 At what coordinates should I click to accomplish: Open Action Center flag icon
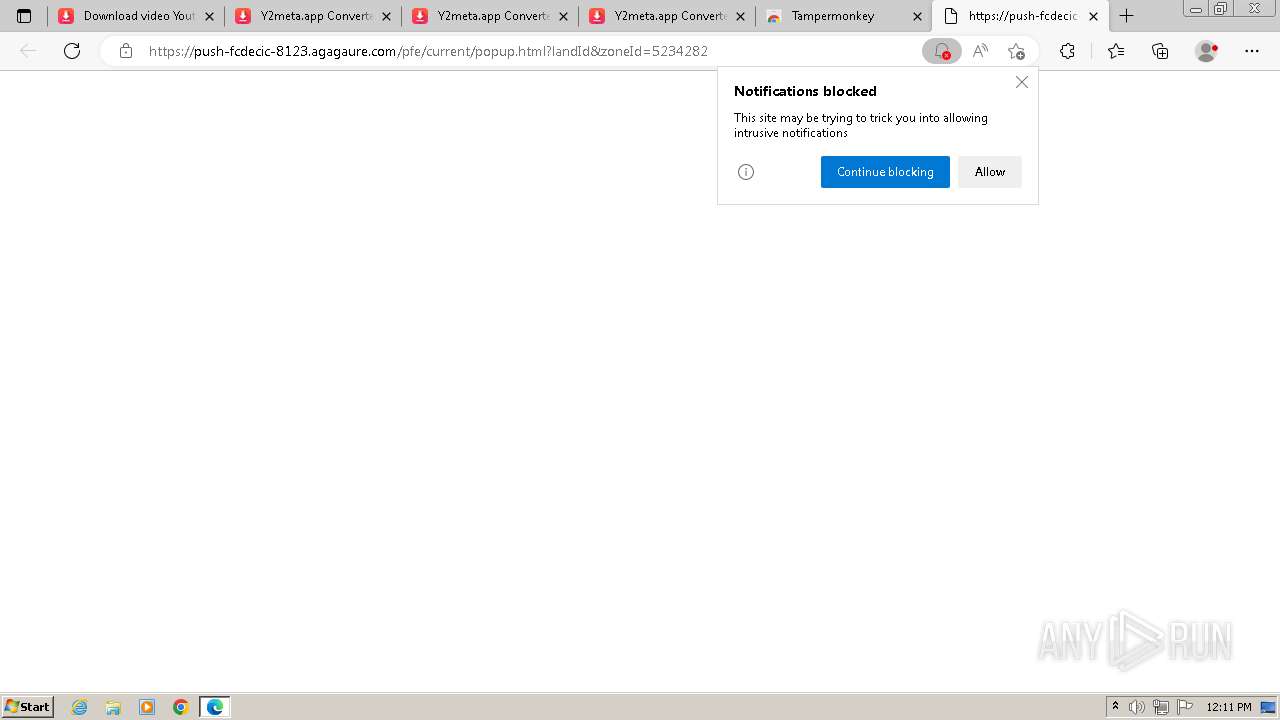tap(1185, 707)
